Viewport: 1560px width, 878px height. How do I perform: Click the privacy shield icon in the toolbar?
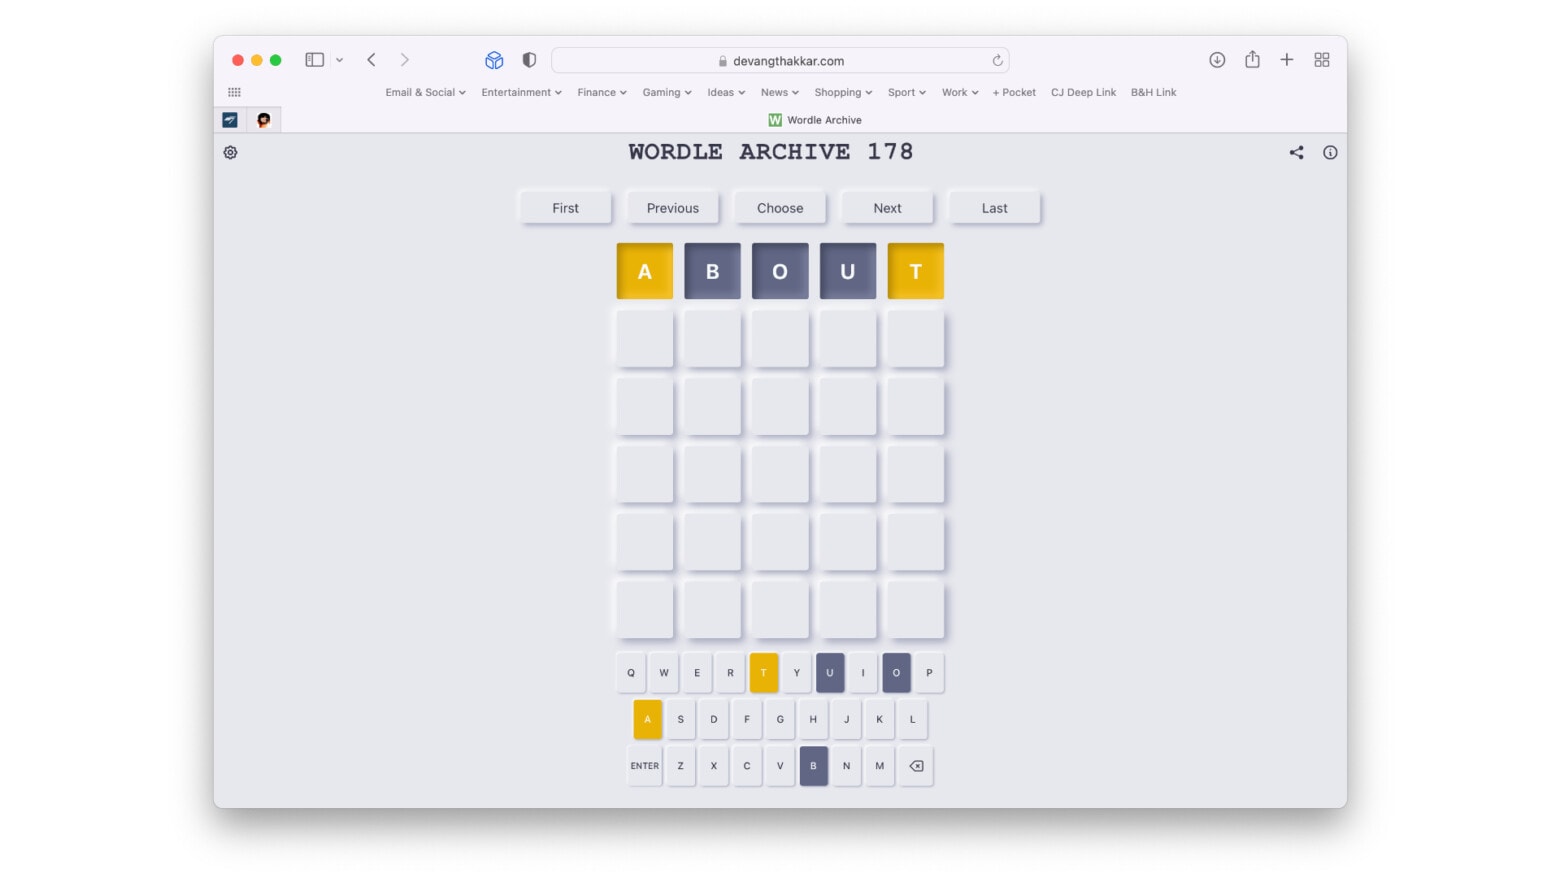coord(529,60)
